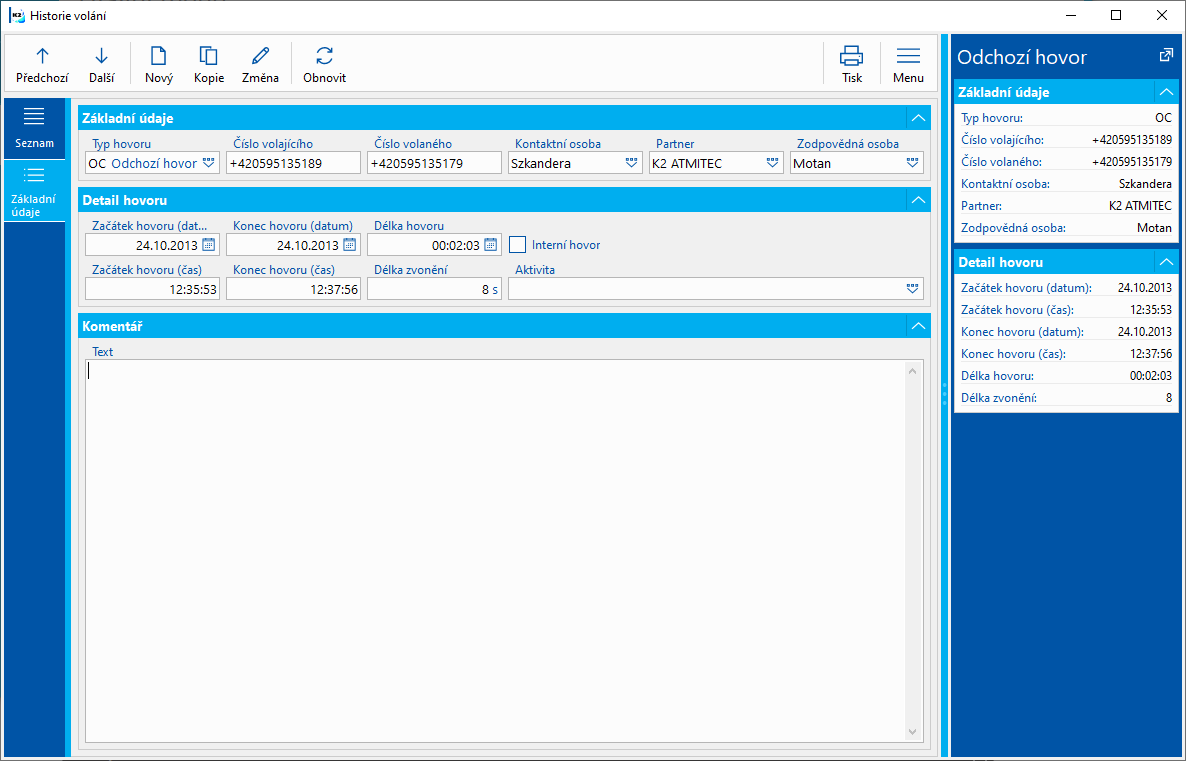Viewport: 1186px width, 761px height.
Task: Open calendar for Začátek hovoru date
Action: (x=209, y=245)
